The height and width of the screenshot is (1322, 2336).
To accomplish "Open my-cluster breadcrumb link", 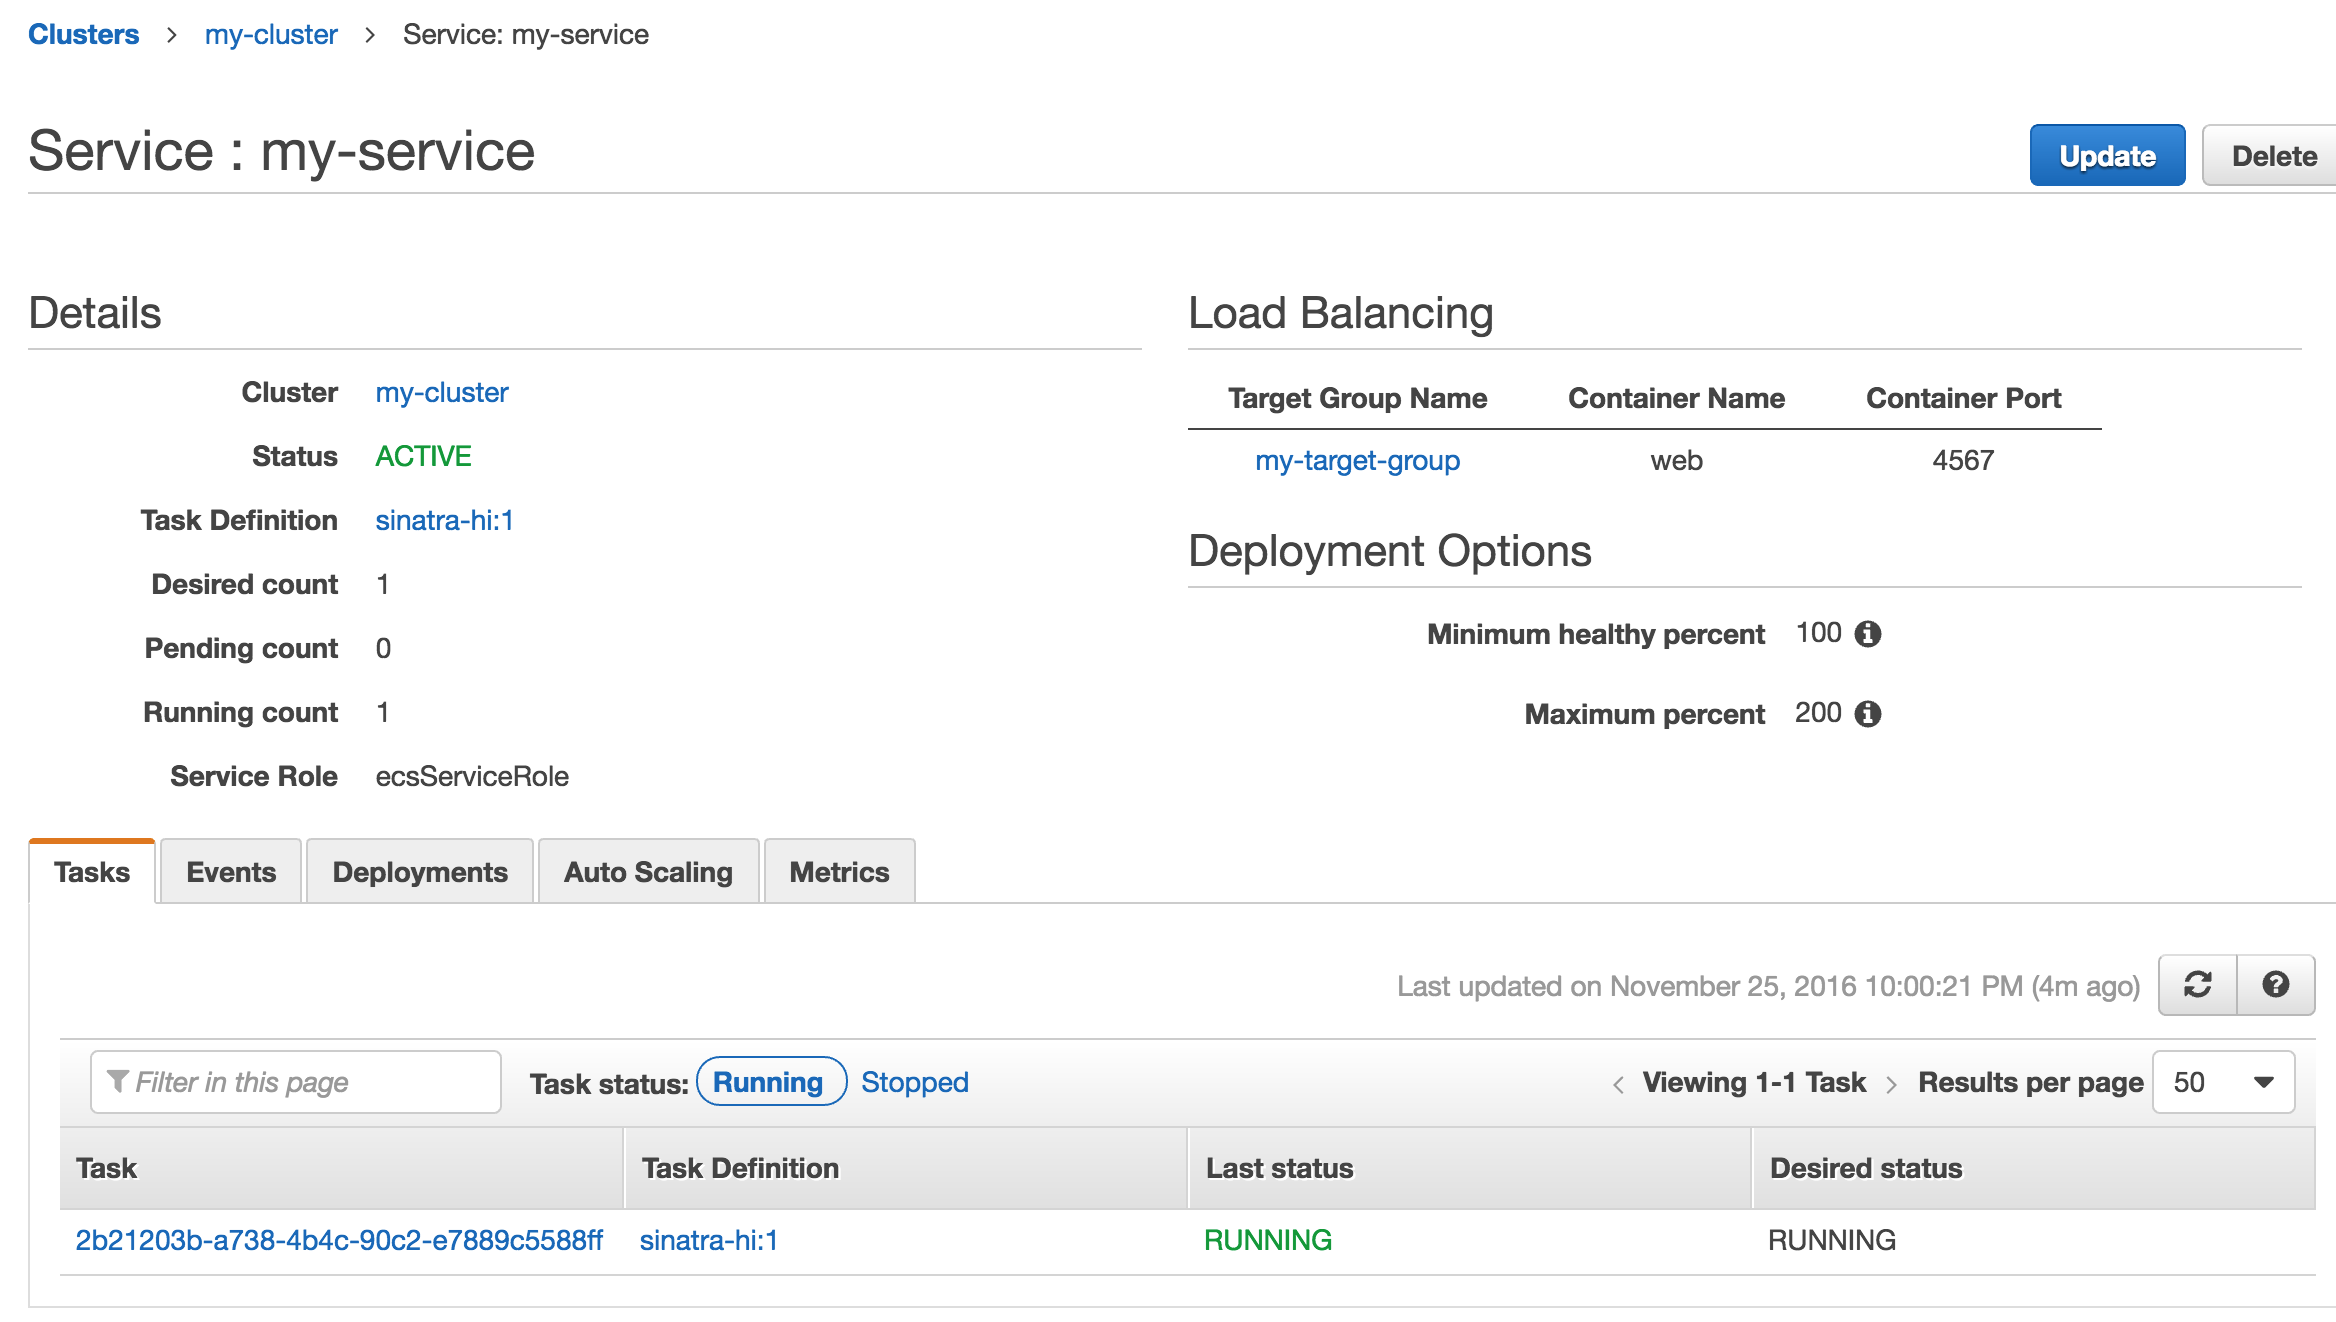I will (271, 34).
